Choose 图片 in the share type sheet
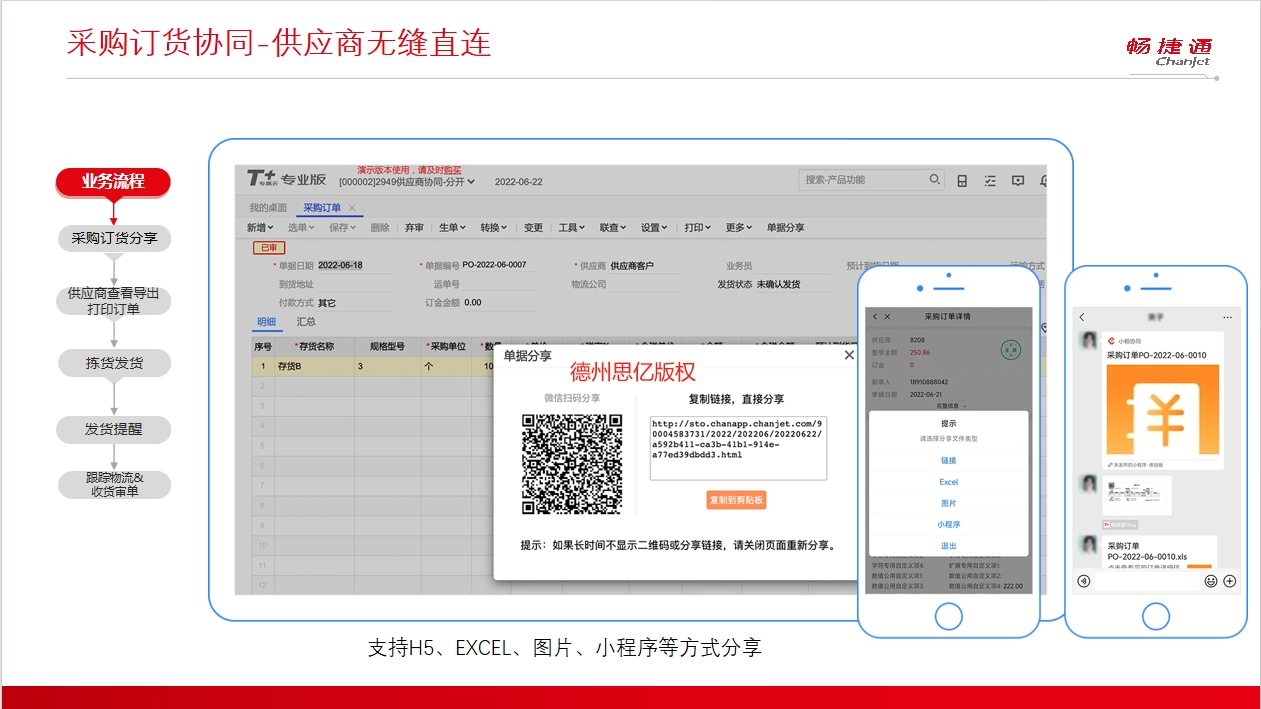Screen dimensions: 1261x709 (x=948, y=503)
